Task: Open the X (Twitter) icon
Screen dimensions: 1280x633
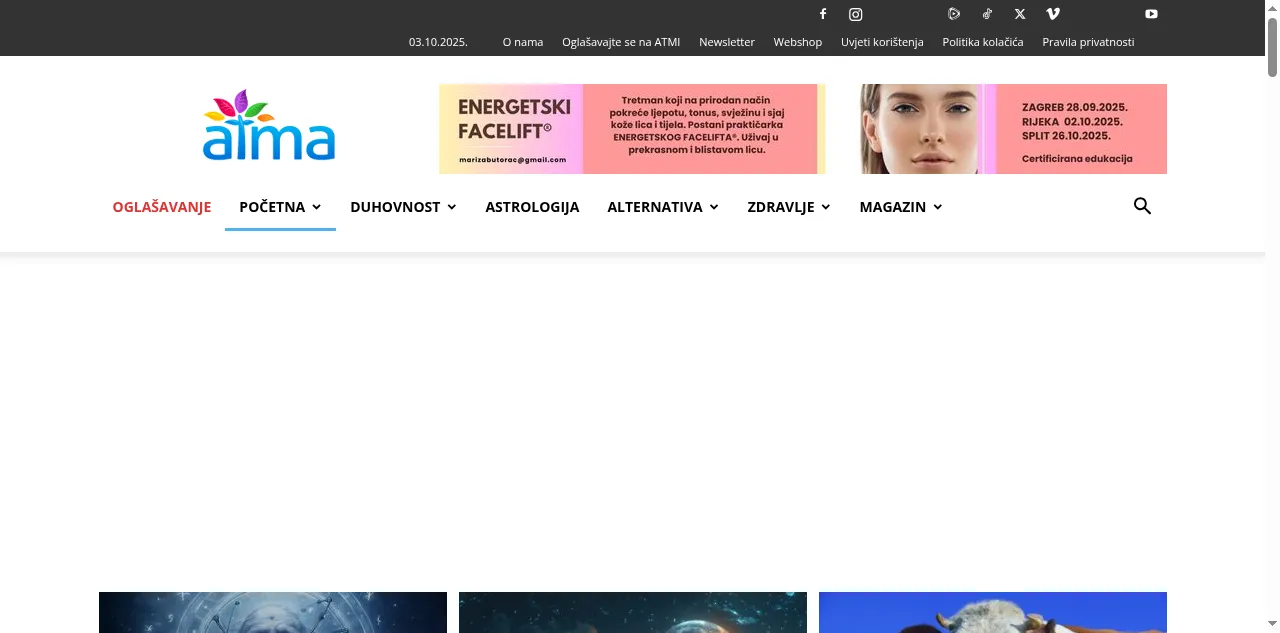Action: [x=1020, y=14]
